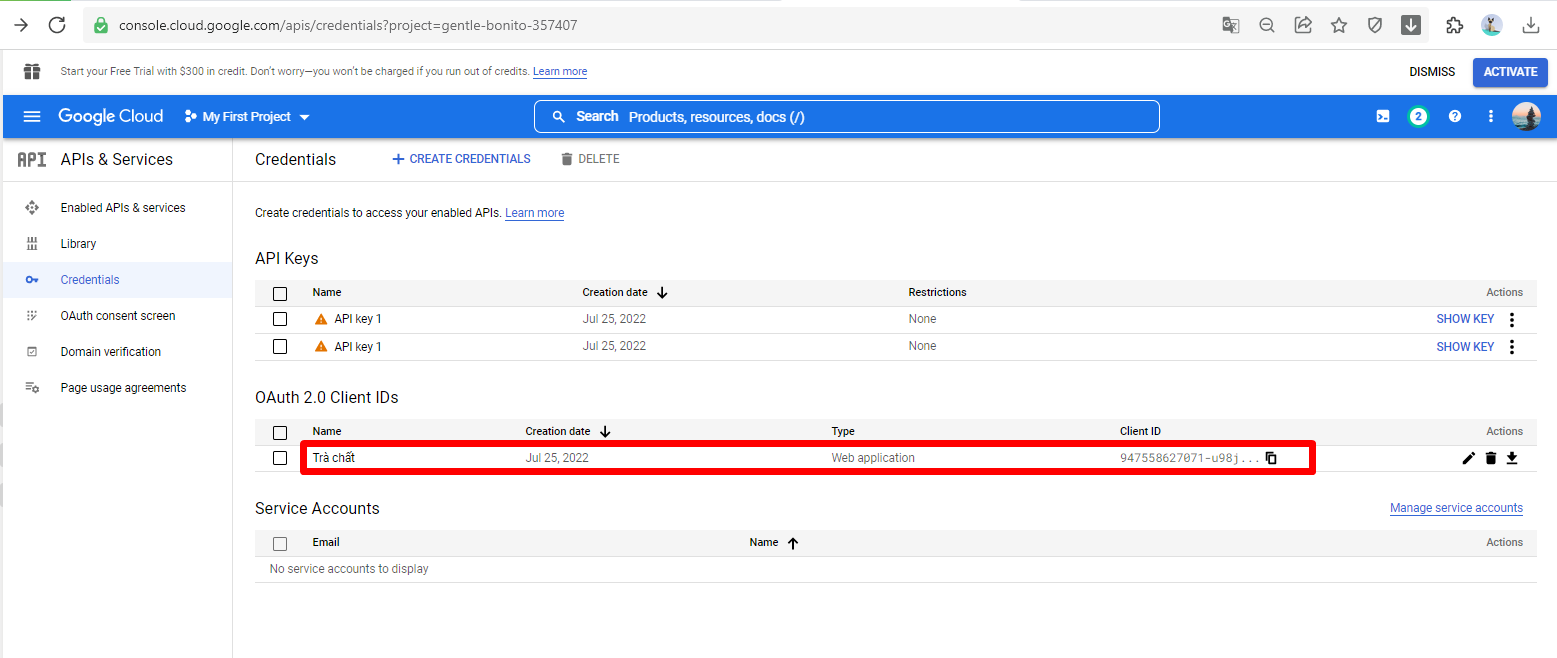This screenshot has height=658, width=1557.
Task: Open Library in the sidebar
Action: 78,244
